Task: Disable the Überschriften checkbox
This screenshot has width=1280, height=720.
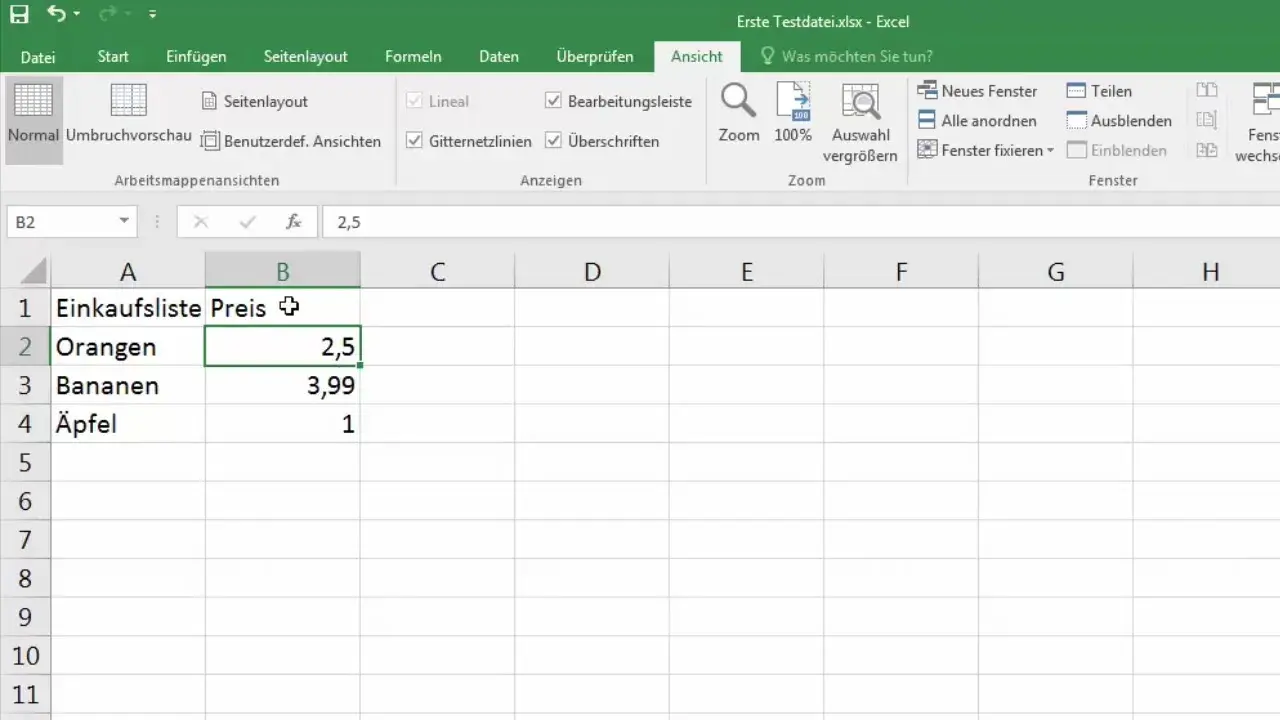Action: 553,141
